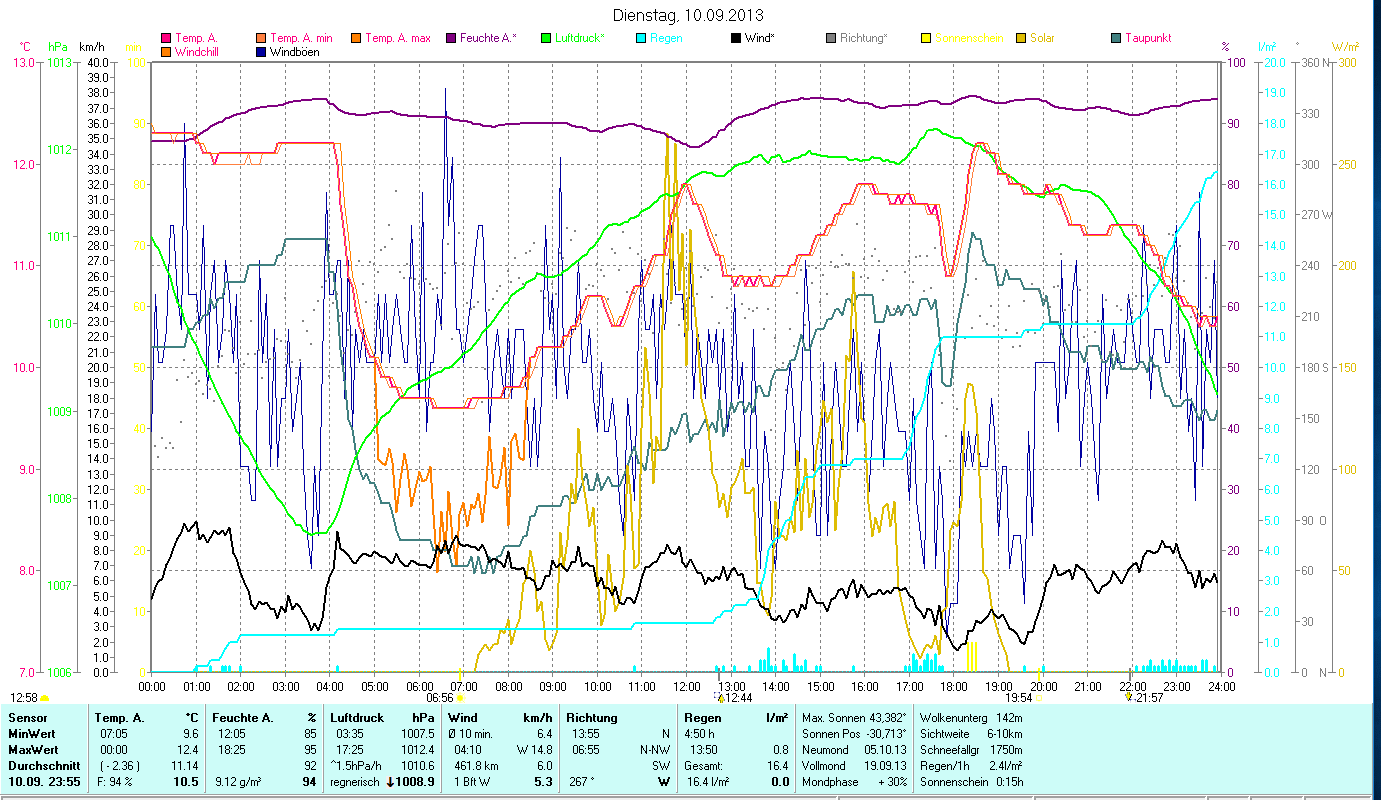This screenshot has width=1381, height=800.
Task: Click the current pressure value 1008.9
Action: pos(417,782)
